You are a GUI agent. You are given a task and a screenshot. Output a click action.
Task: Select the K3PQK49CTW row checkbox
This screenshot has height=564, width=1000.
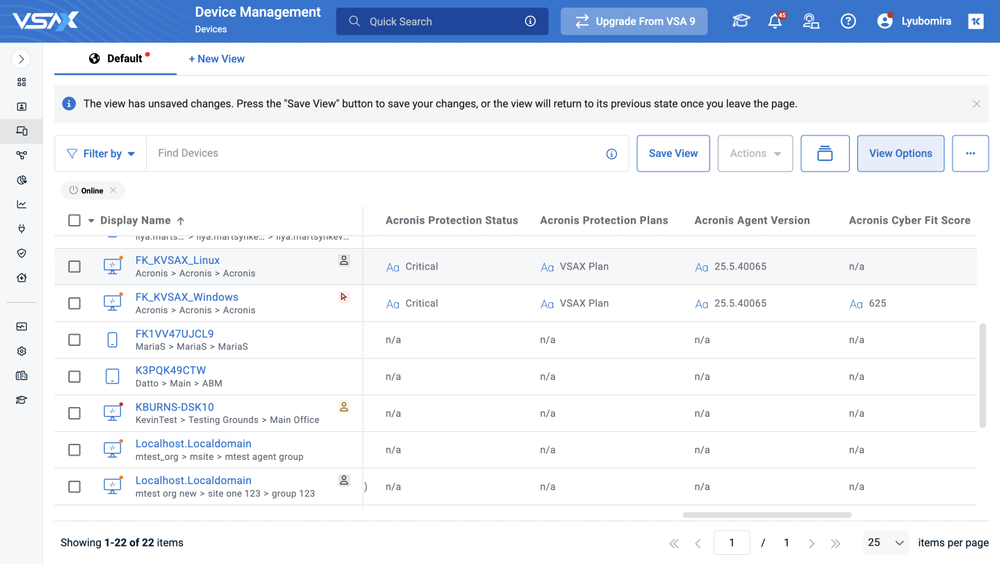74,376
